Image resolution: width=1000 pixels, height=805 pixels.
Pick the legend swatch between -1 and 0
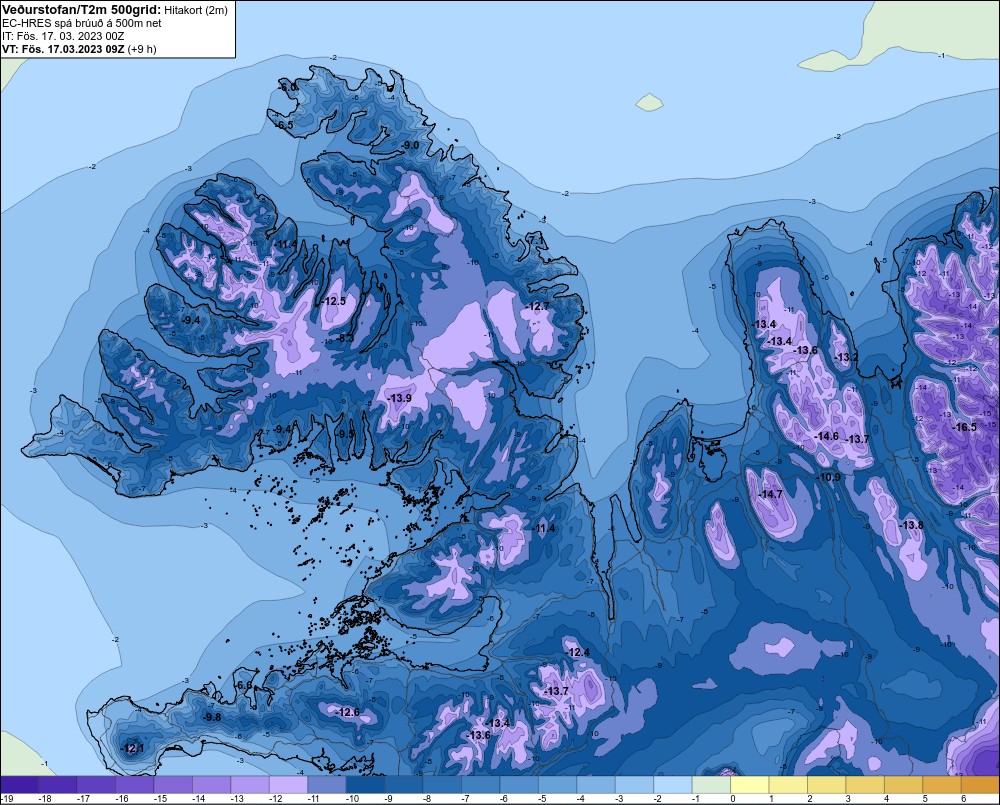pos(712,785)
